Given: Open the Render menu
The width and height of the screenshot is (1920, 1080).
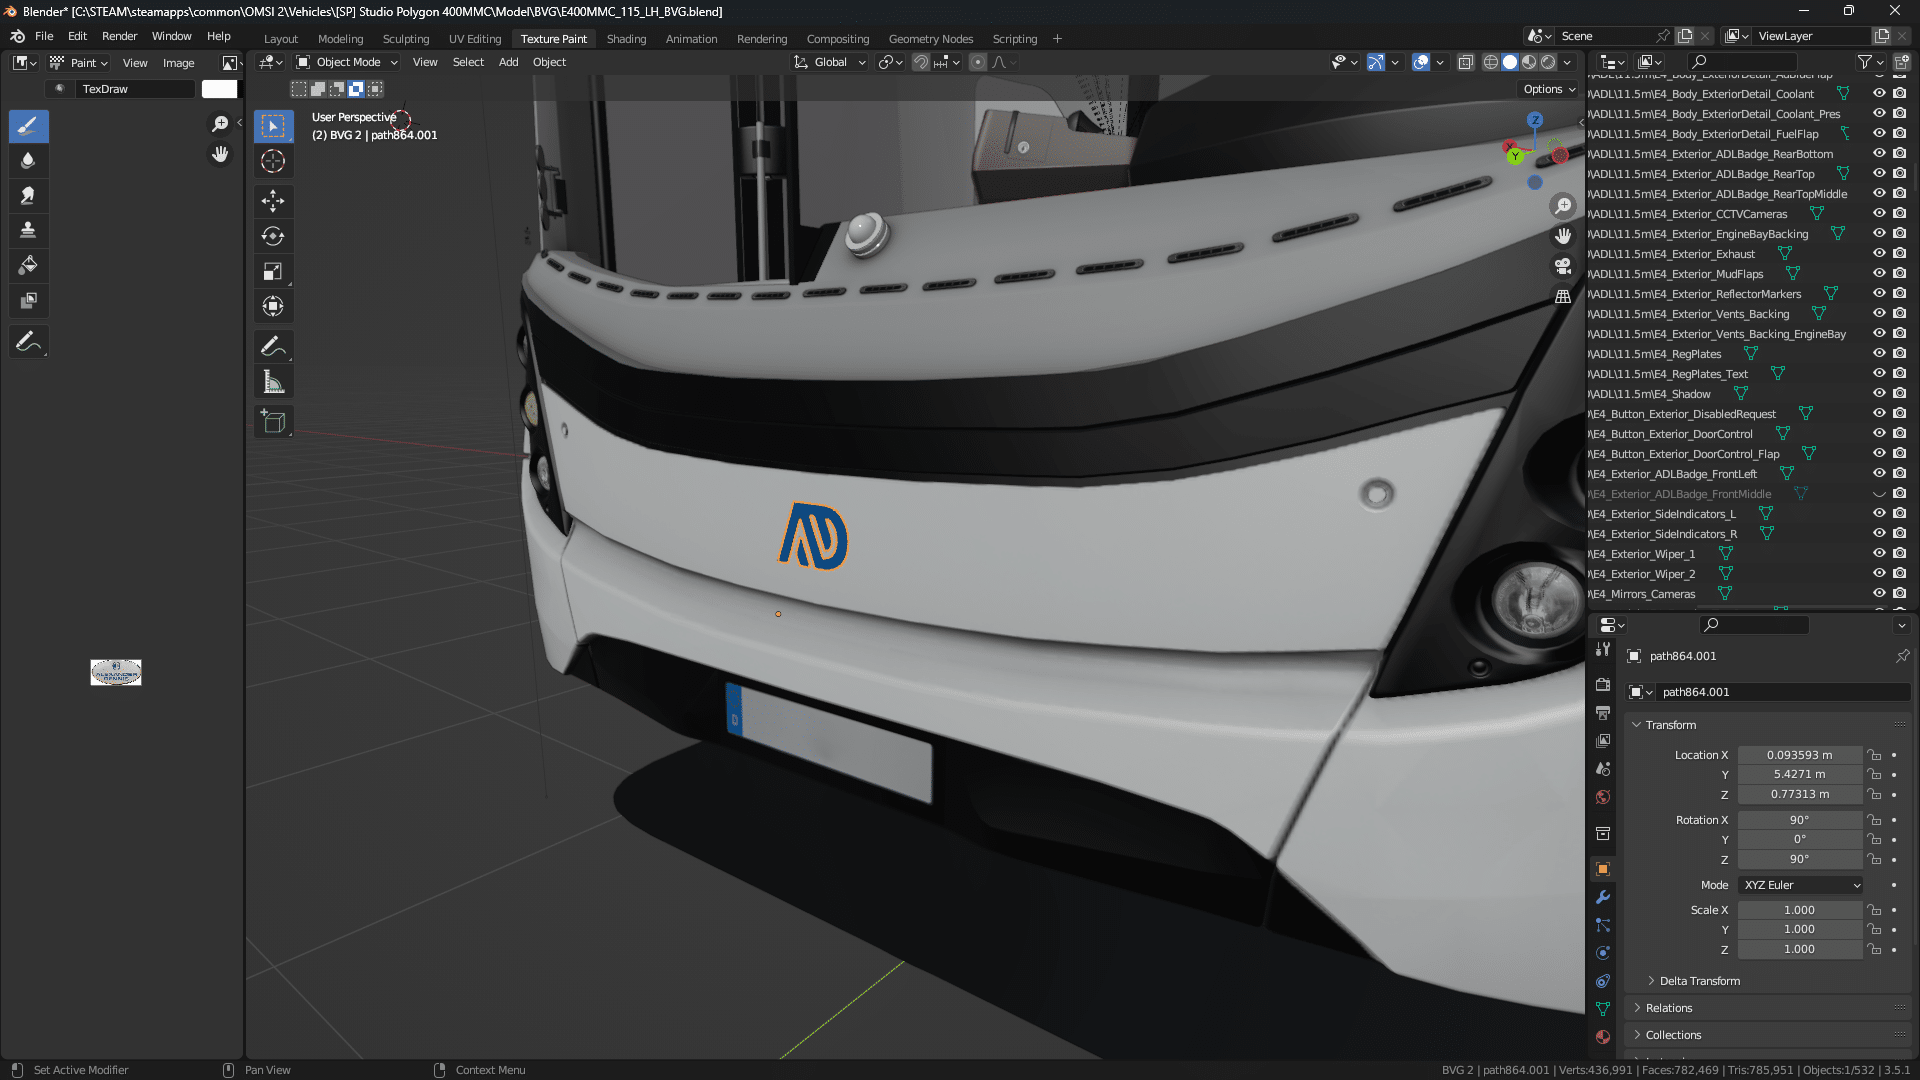Looking at the screenshot, I should (119, 36).
